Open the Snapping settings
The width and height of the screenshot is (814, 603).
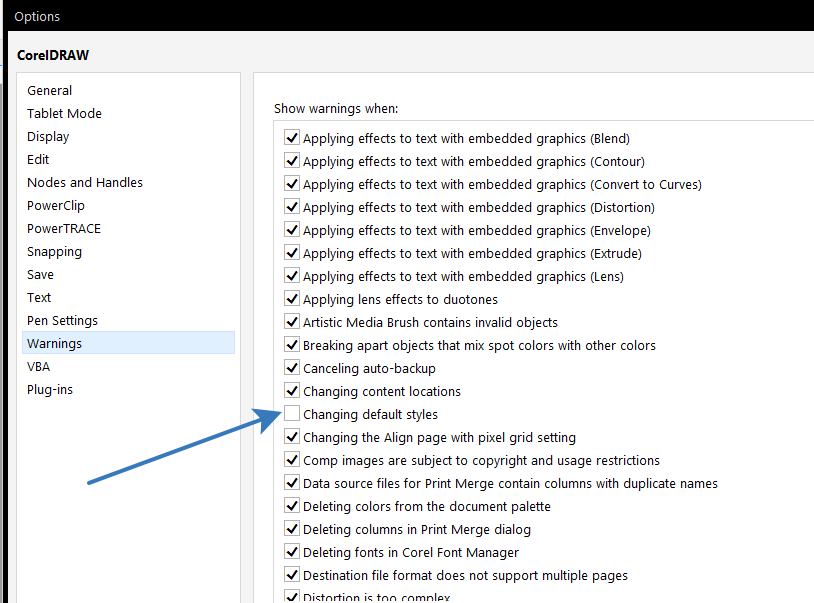coord(55,251)
